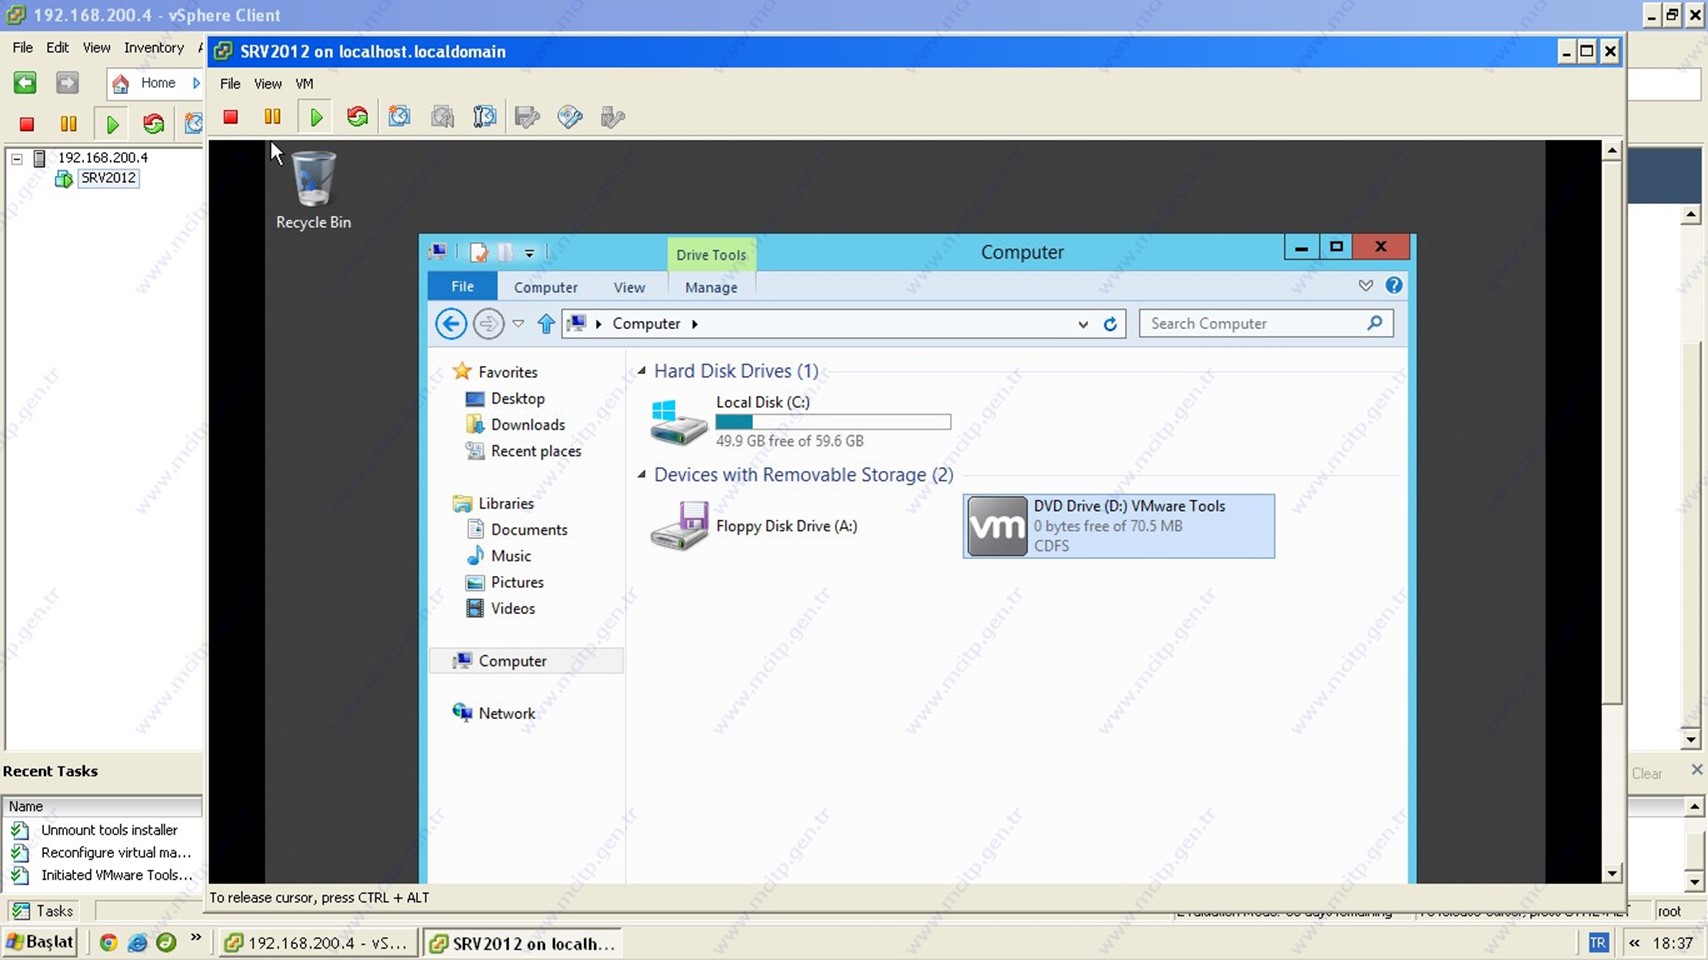Screen dimensions: 1708x960
Task: Click Suspend button in SRV2012 console toolbar
Action: tap(272, 117)
